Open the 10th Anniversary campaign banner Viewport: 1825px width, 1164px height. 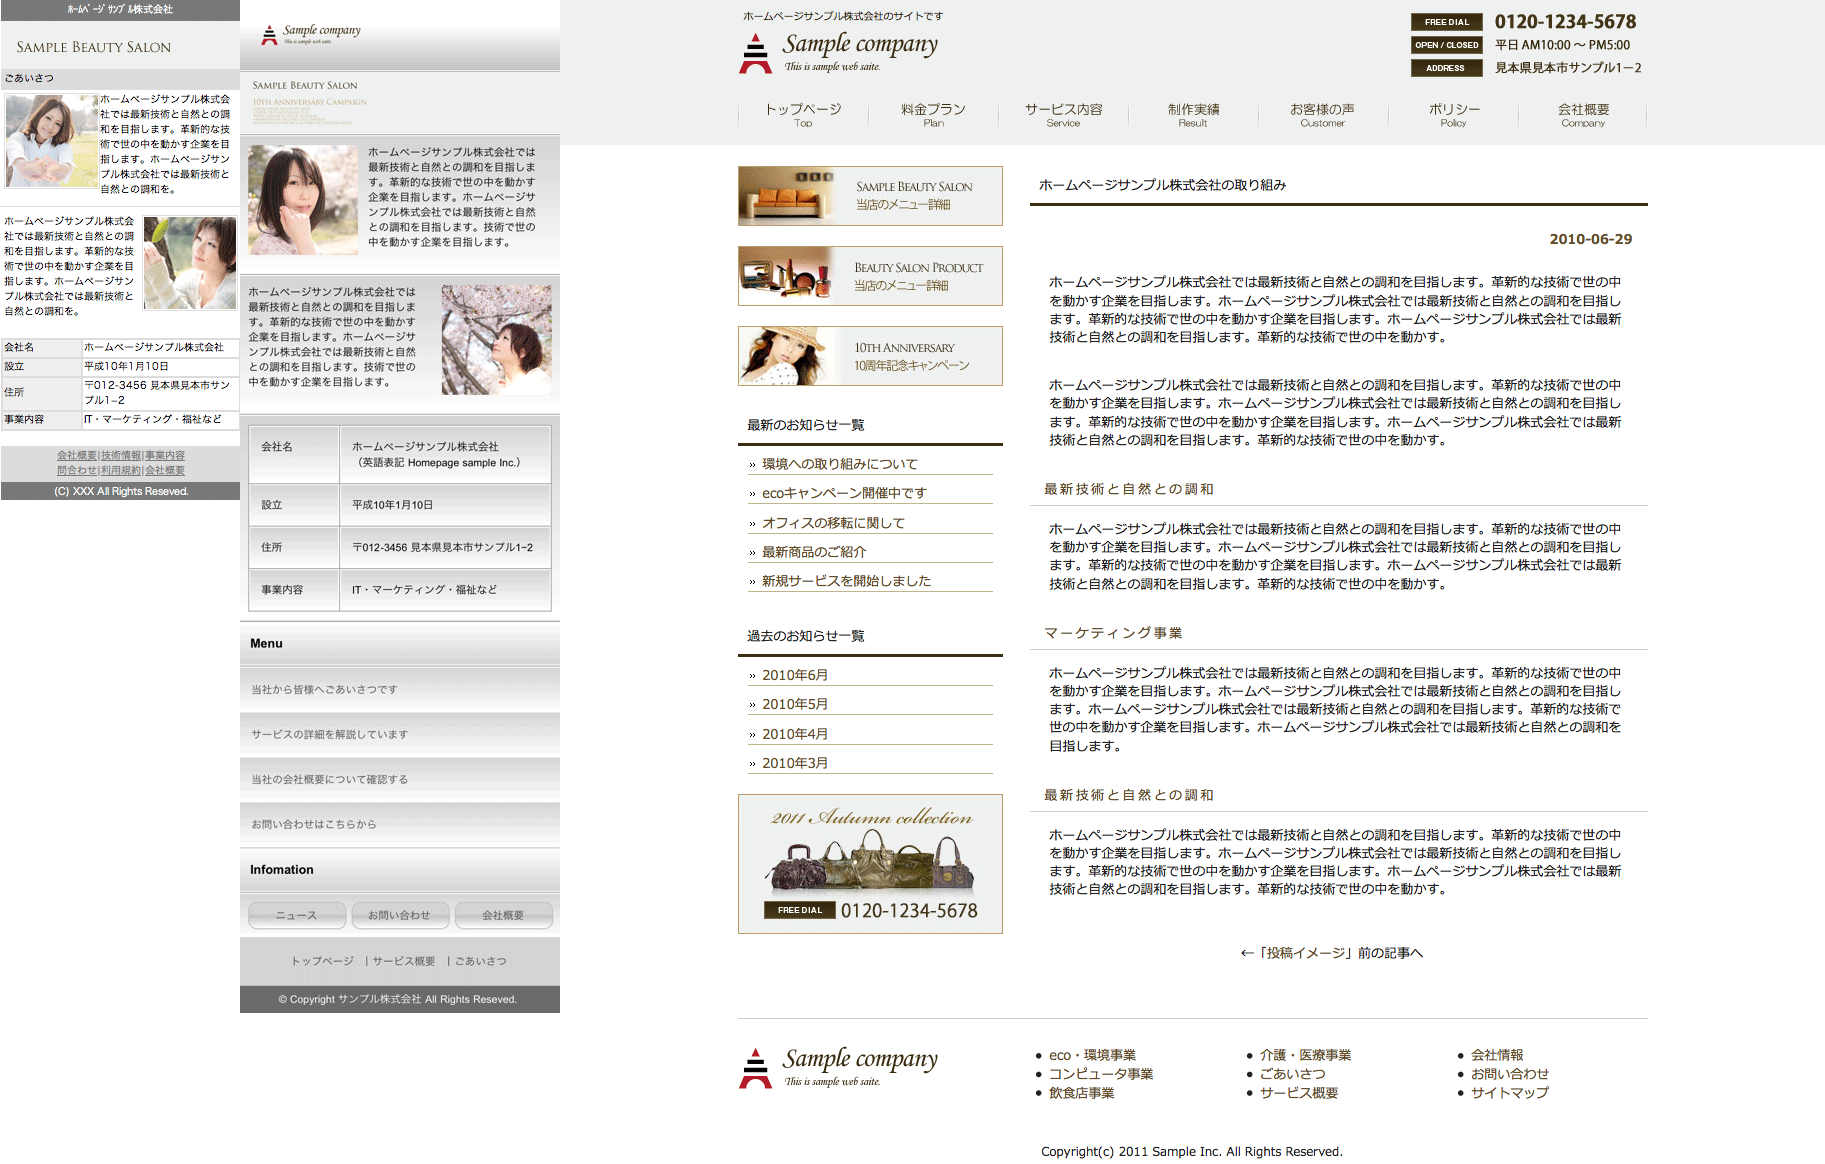click(870, 356)
